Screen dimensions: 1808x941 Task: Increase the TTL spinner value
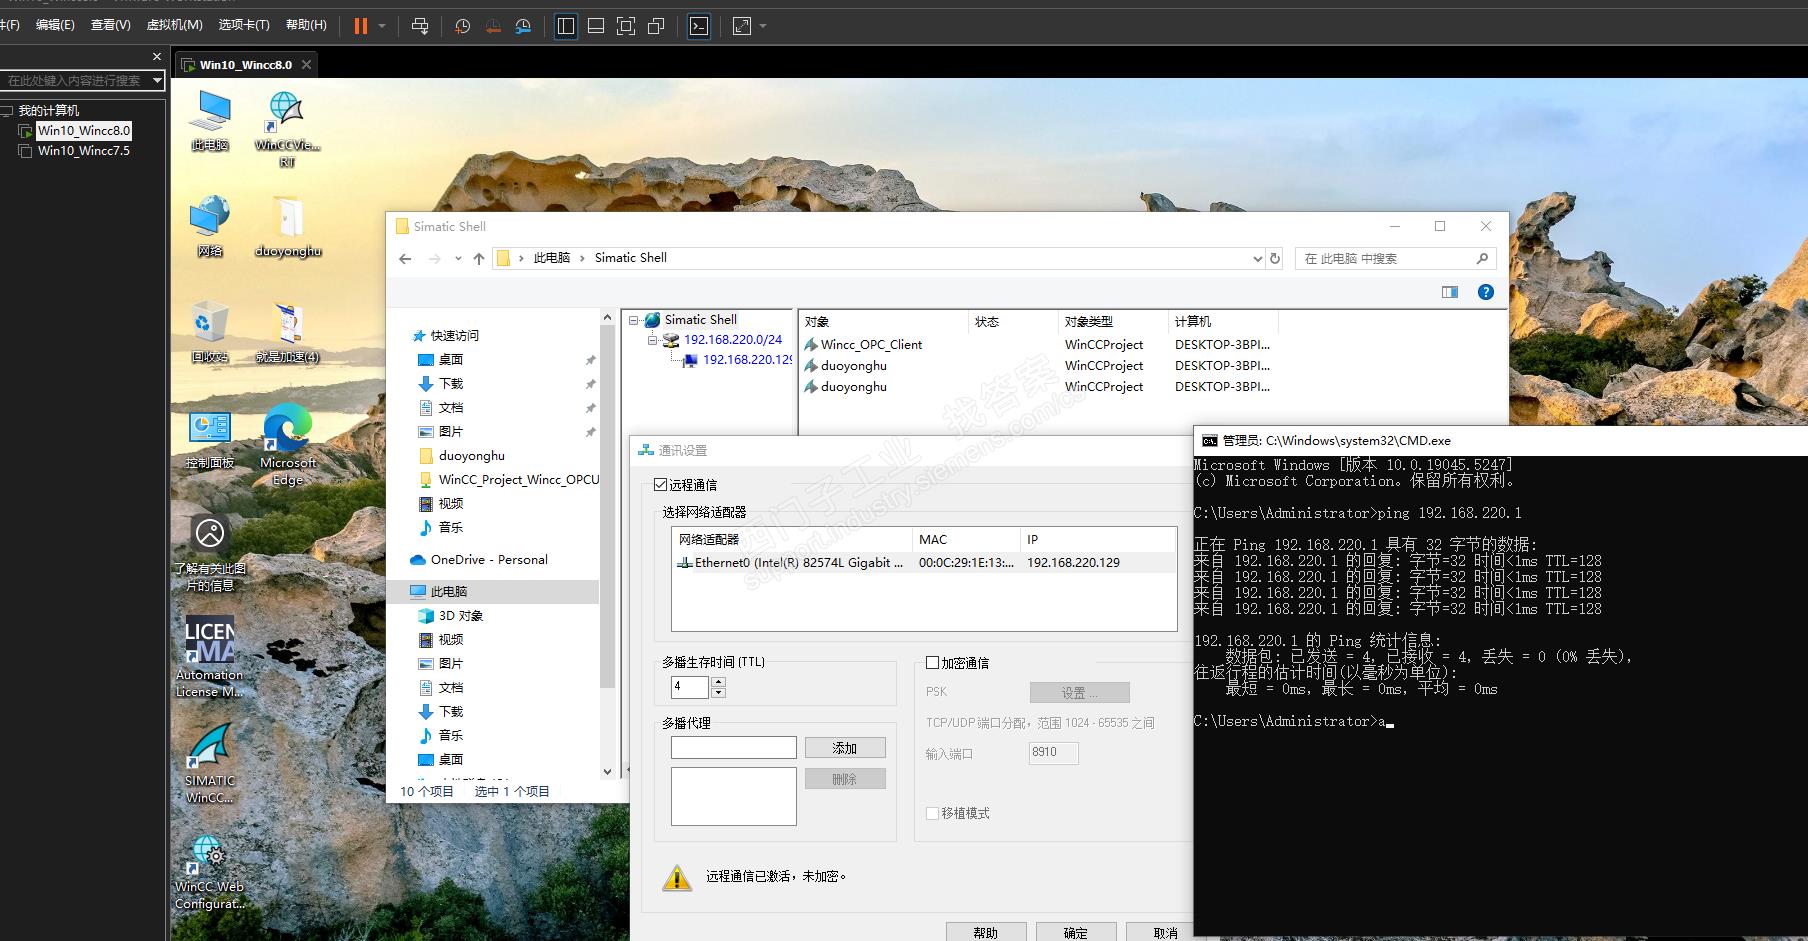tap(718, 681)
